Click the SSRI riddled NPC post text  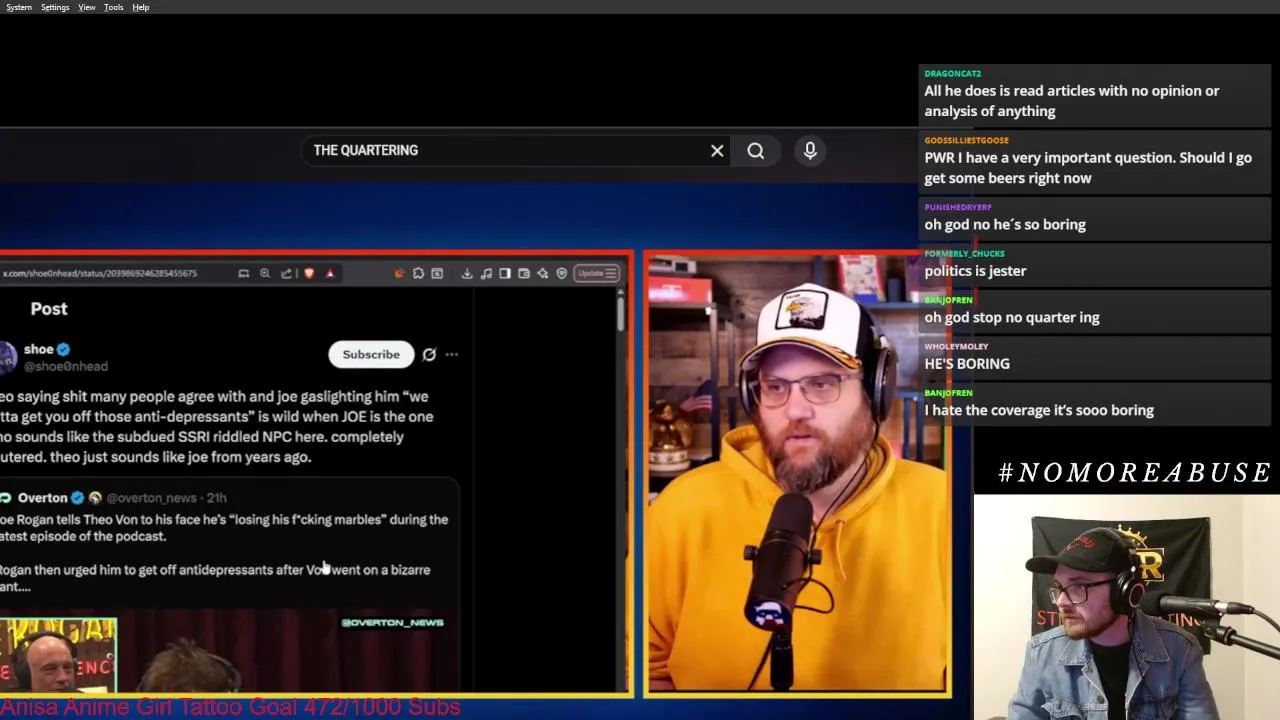pos(216,427)
